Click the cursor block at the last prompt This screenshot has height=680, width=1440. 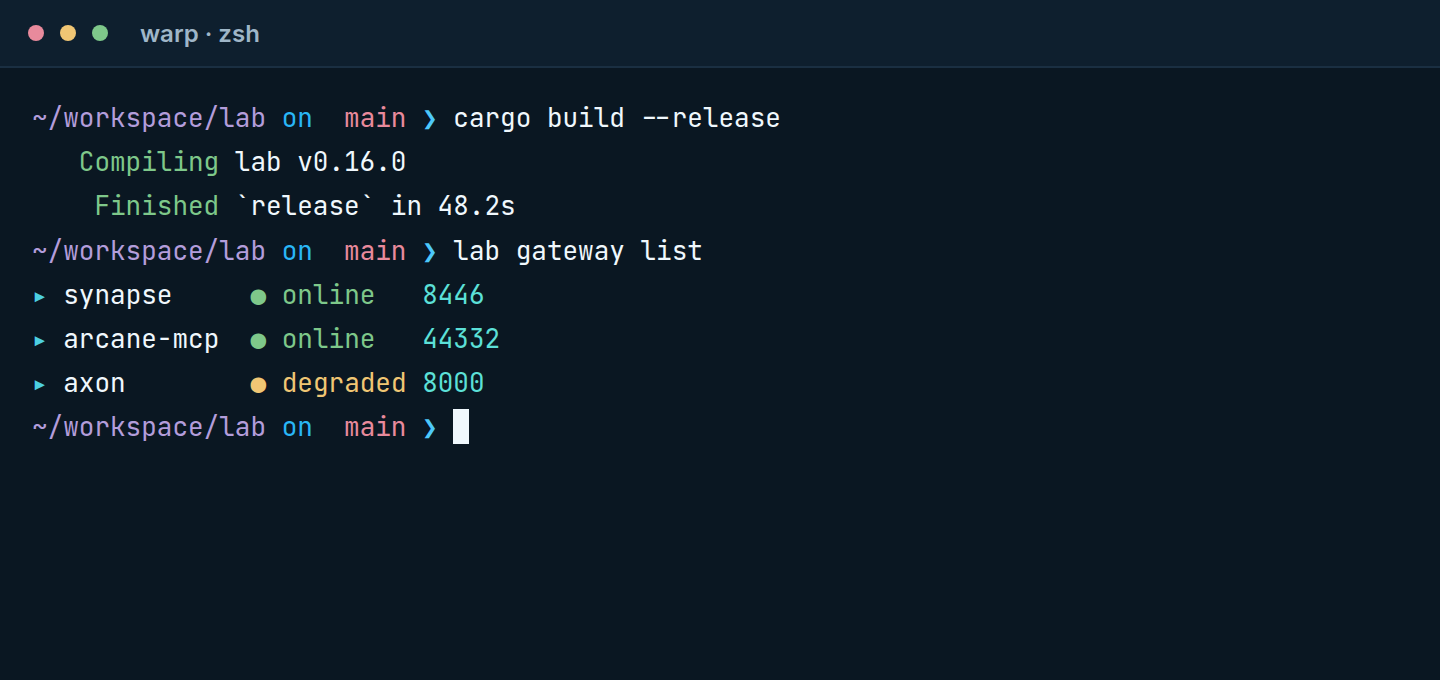pyautogui.click(x=461, y=427)
